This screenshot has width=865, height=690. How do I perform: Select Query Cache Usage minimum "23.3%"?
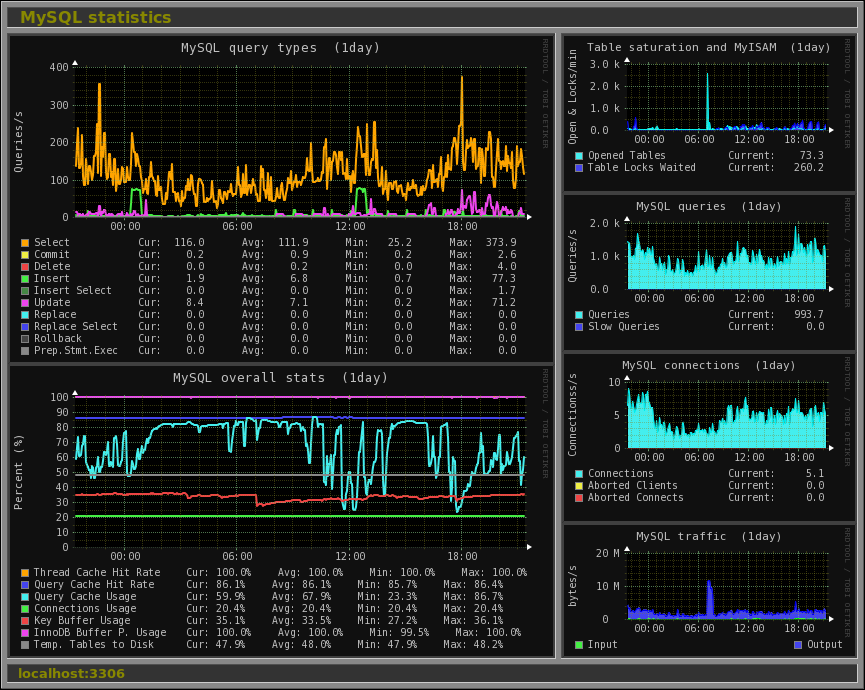pyautogui.click(x=401, y=597)
